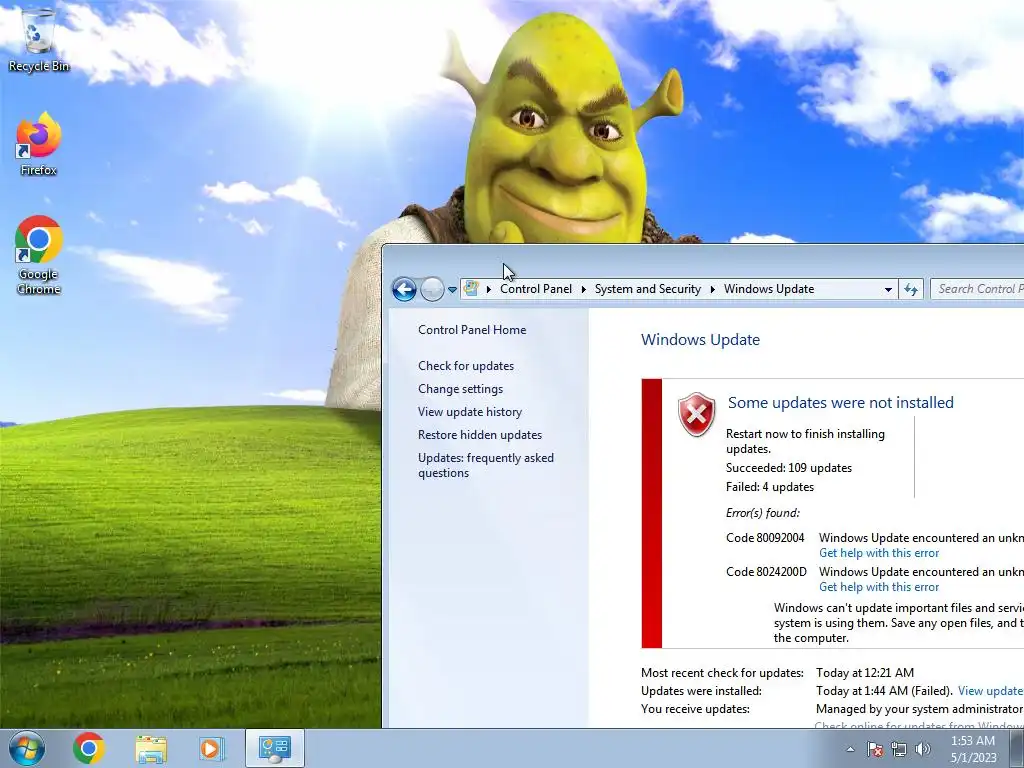This screenshot has height=768, width=1024.
Task: Get help for error Code 8024200D
Action: coord(879,587)
